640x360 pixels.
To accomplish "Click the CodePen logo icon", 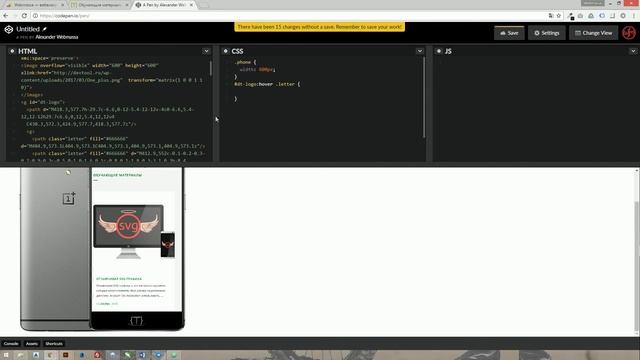I will [x=9, y=29].
